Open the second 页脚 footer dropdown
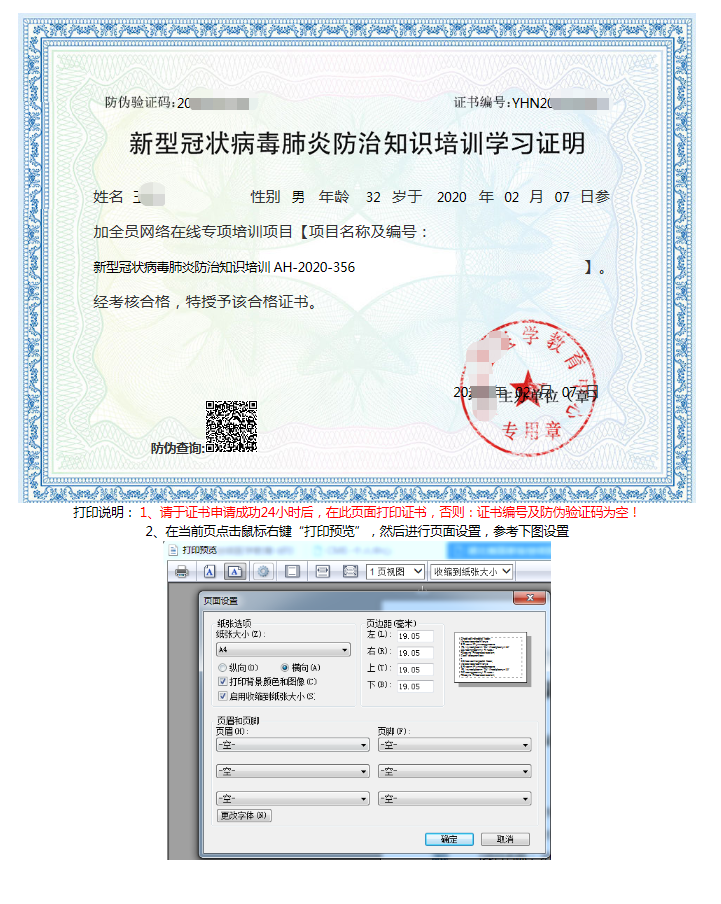721x904 pixels. pyautogui.click(x=455, y=771)
